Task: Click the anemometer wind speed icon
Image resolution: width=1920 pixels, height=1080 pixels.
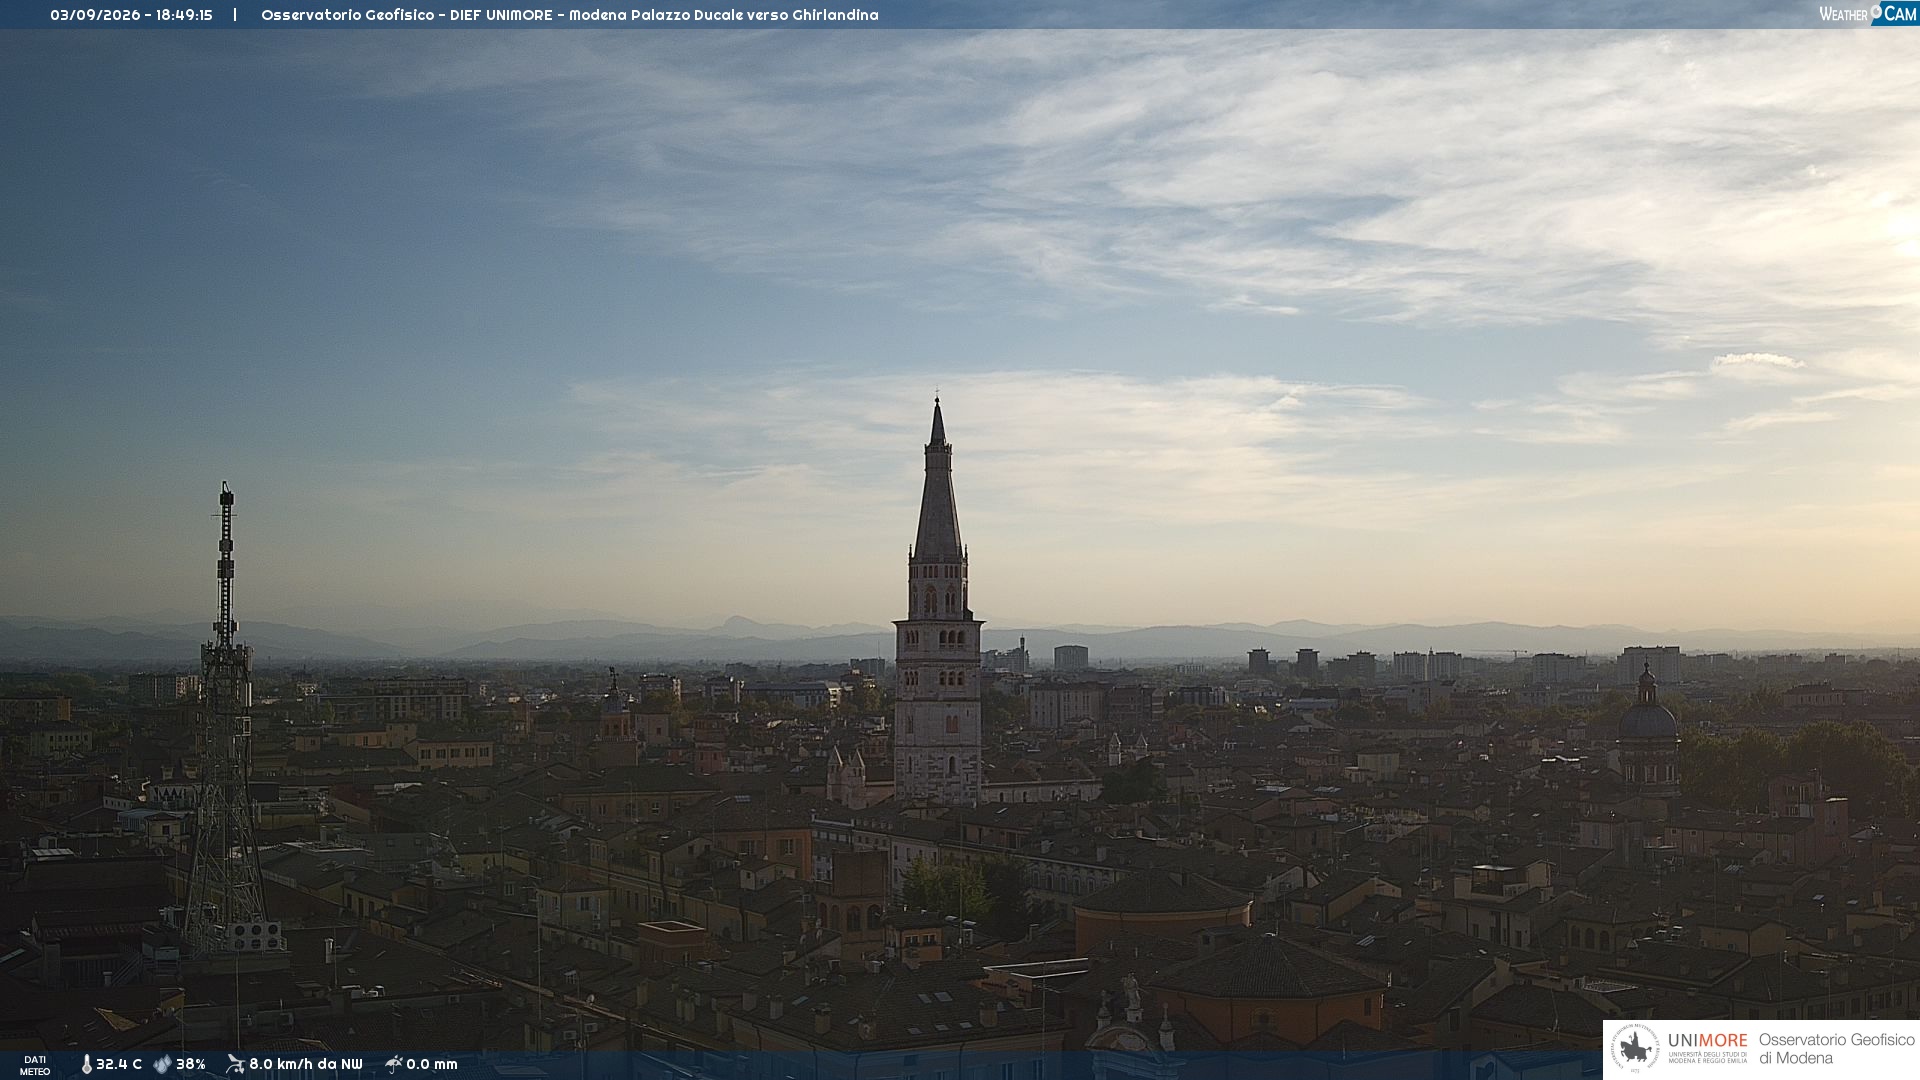Action: click(235, 1064)
